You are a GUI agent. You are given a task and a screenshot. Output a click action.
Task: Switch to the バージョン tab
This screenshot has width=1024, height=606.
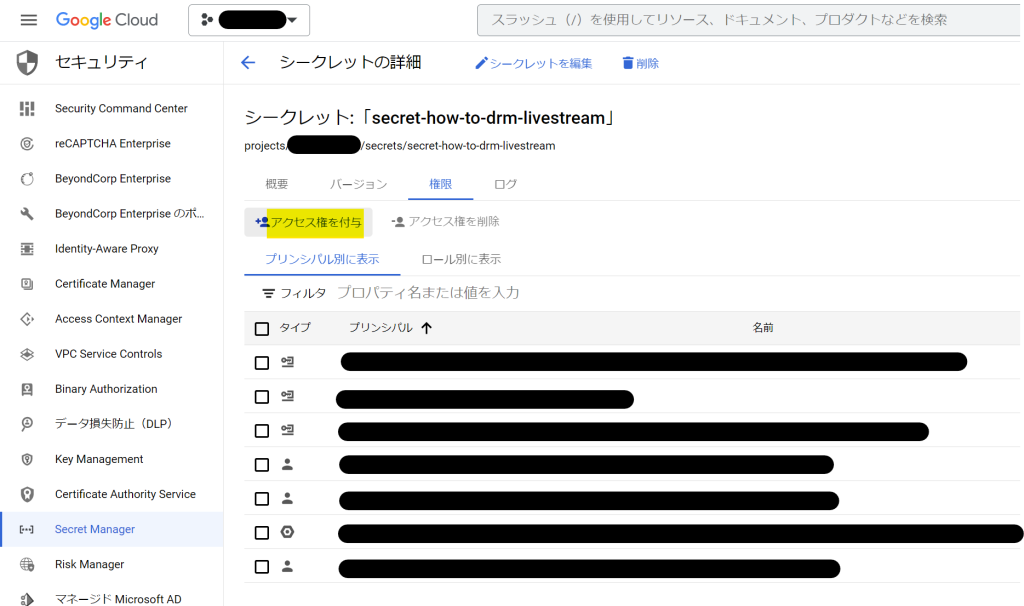tap(359, 185)
